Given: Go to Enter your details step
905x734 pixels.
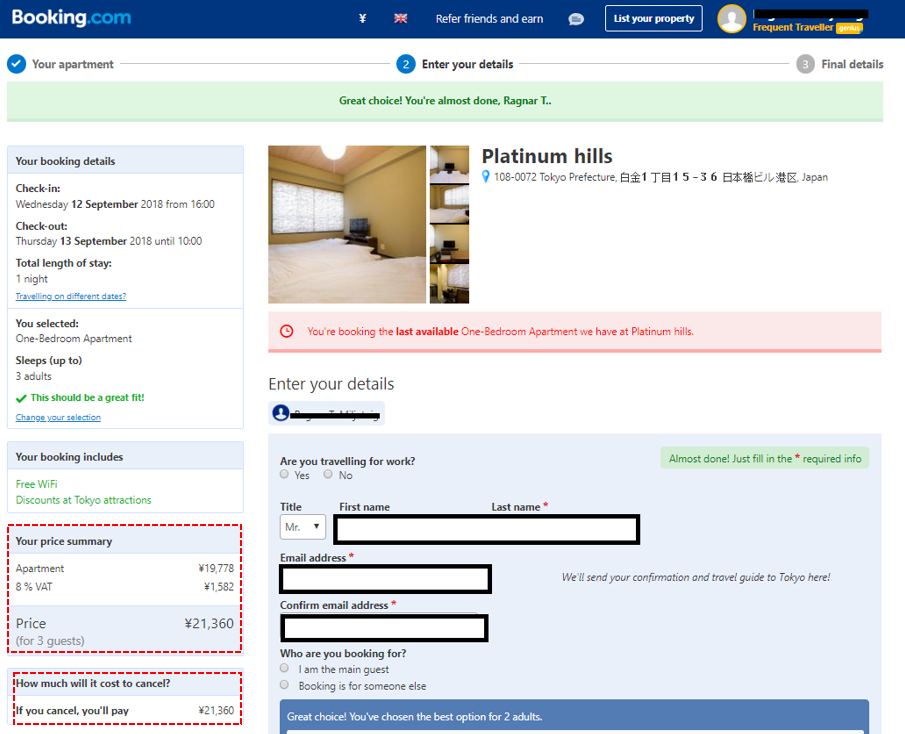Looking at the screenshot, I should pyautogui.click(x=467, y=64).
